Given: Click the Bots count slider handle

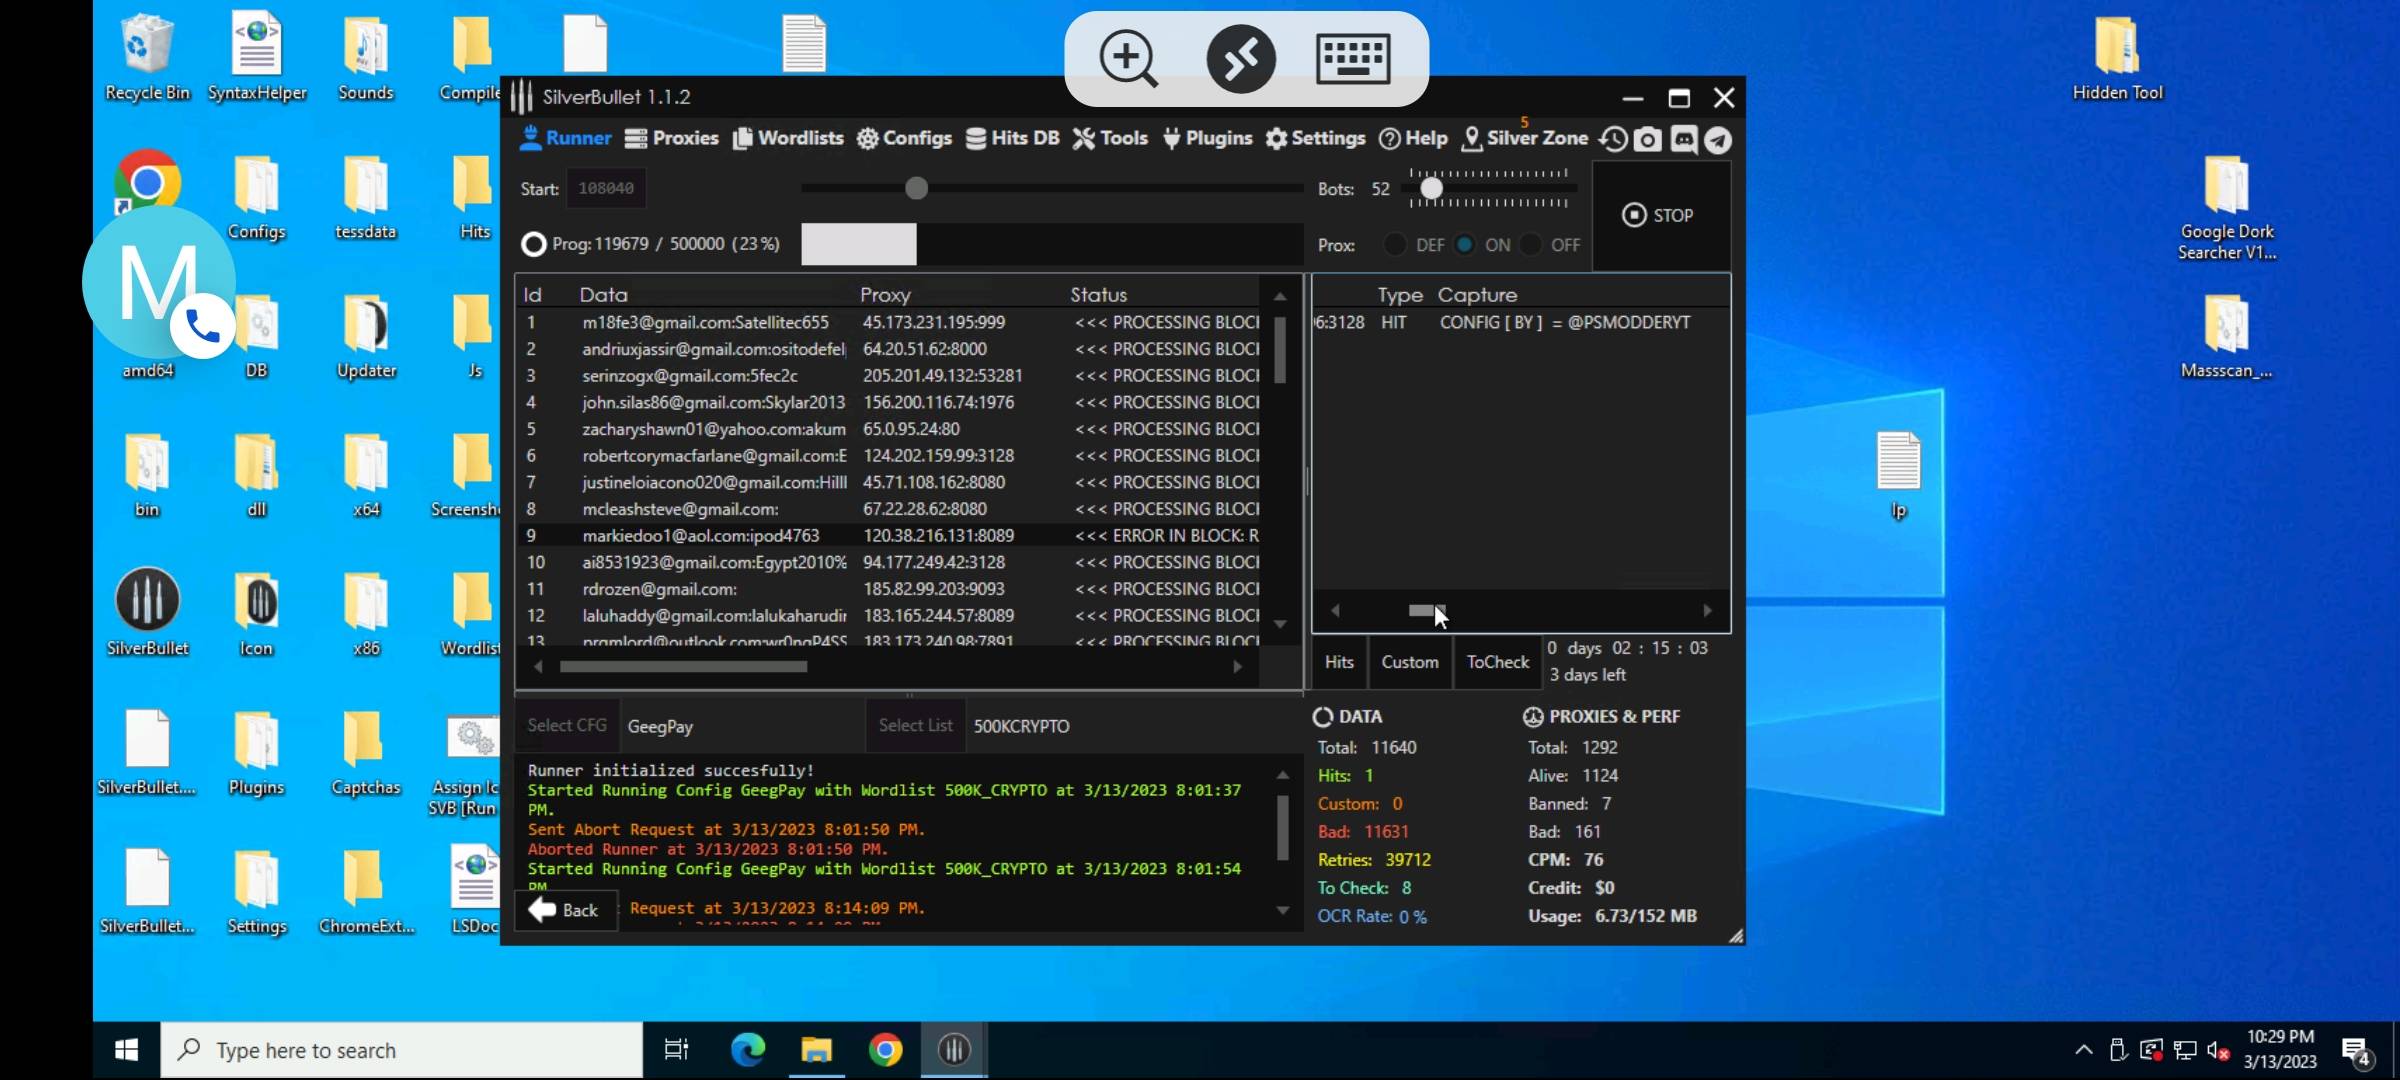Looking at the screenshot, I should (x=1431, y=189).
